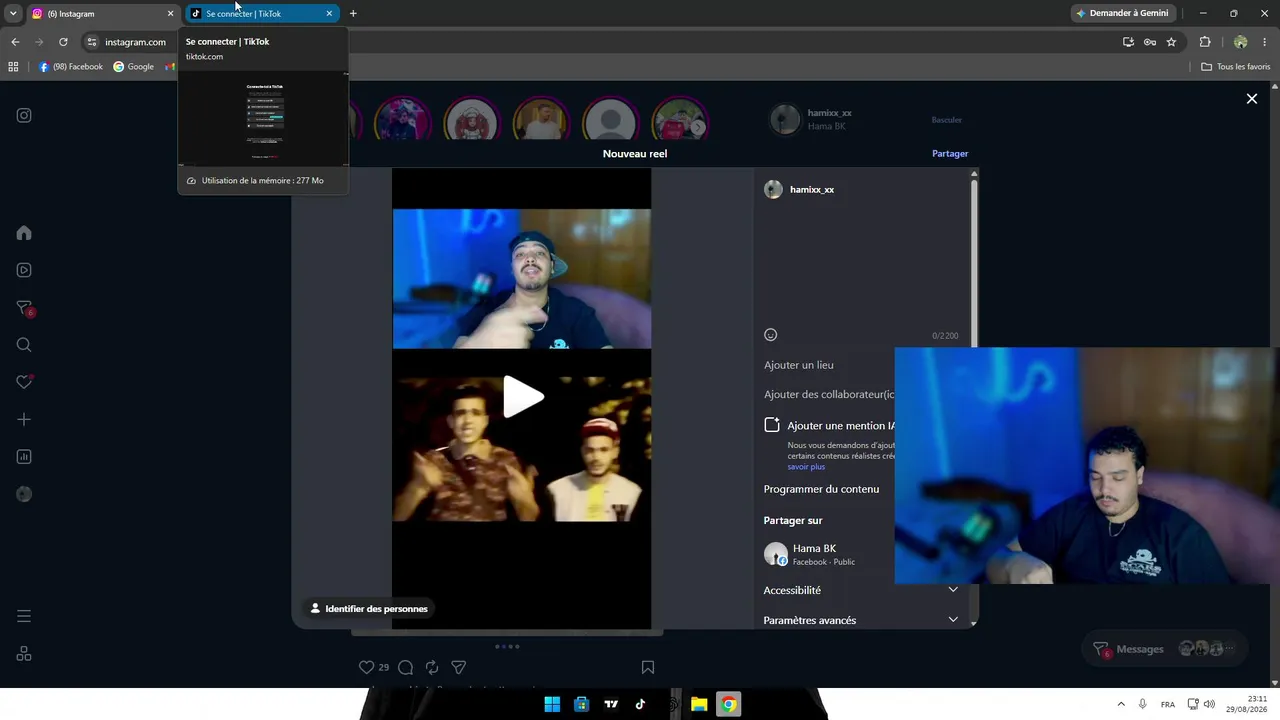Comment on the post below the dialog
This screenshot has width=1280, height=720.
pos(405,667)
